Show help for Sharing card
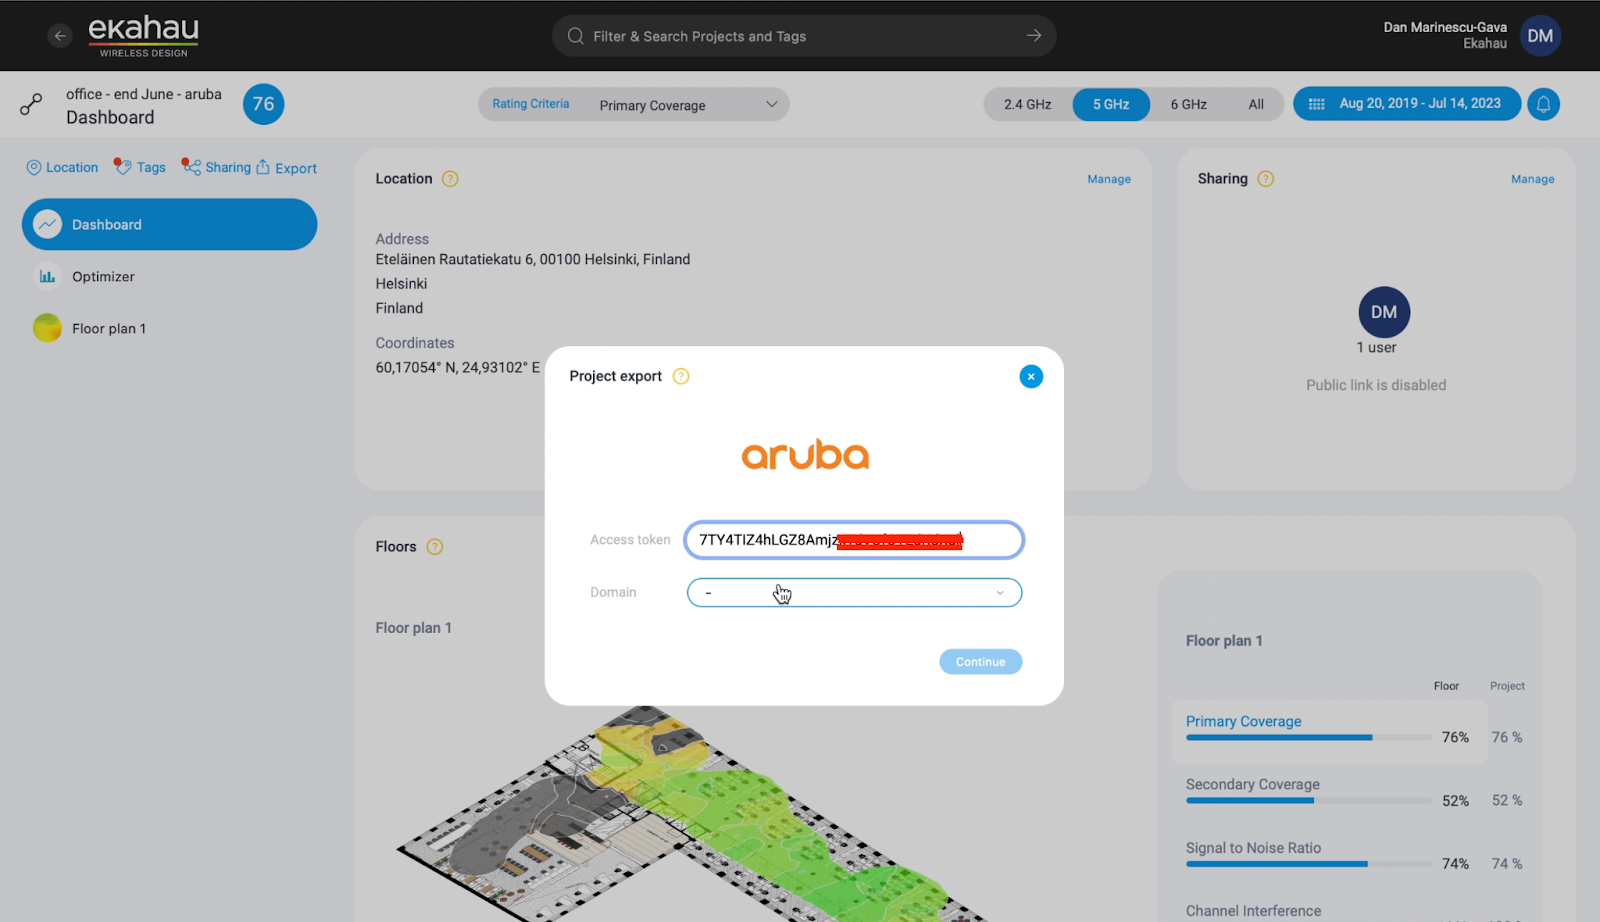The image size is (1600, 922). [x=1265, y=179]
